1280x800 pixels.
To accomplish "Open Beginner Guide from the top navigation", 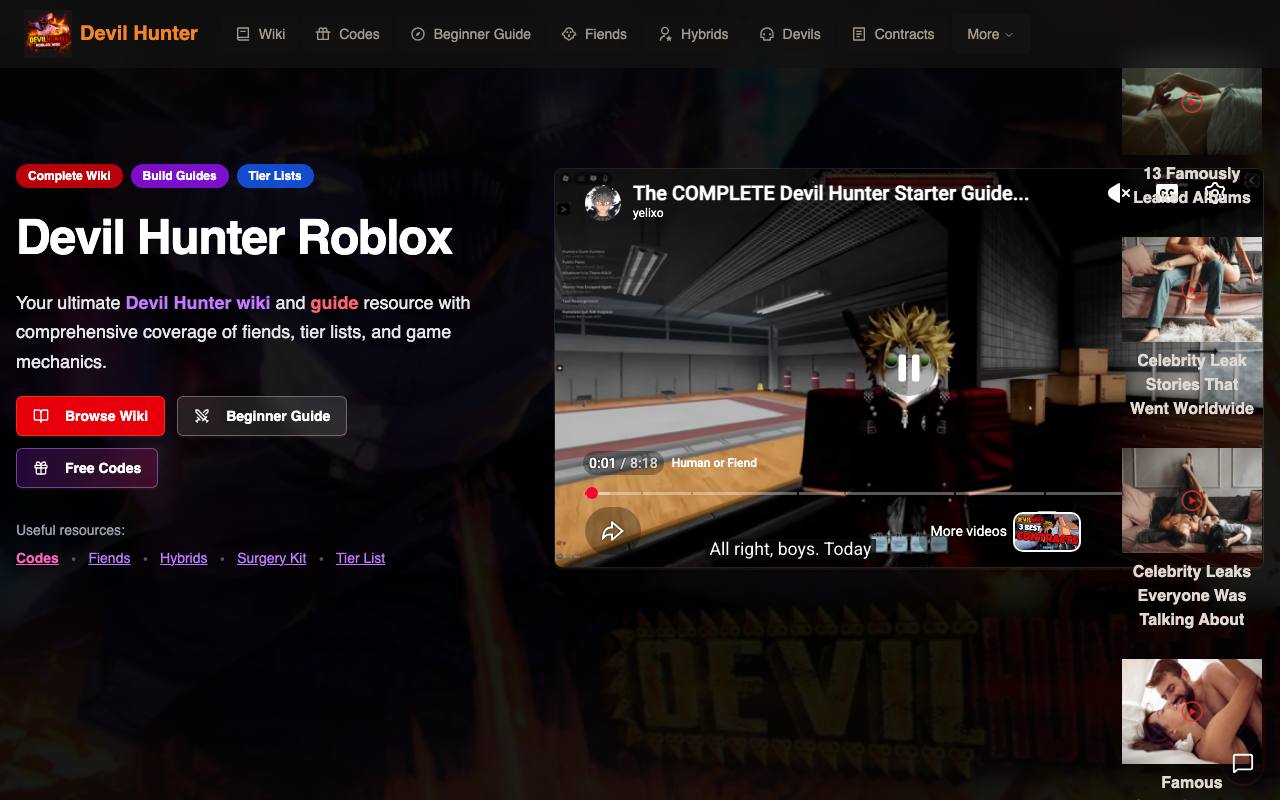I will (471, 34).
